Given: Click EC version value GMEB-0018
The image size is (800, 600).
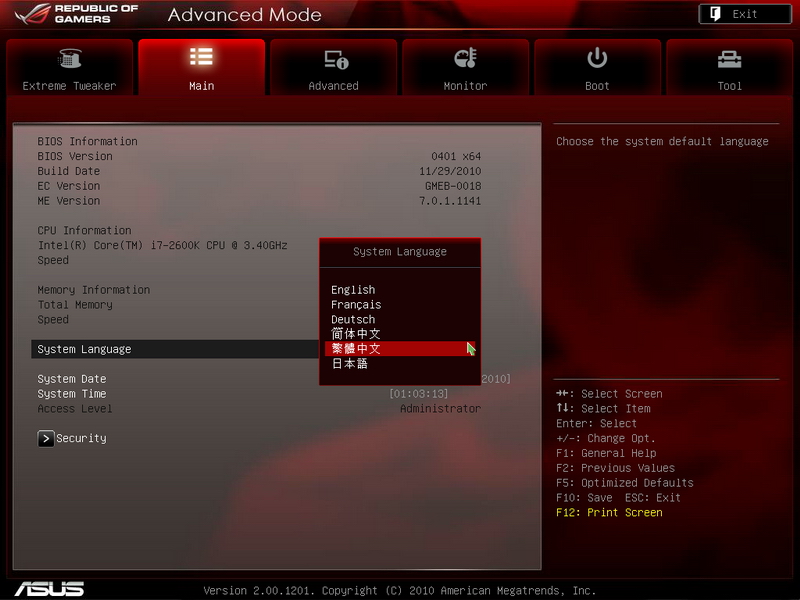Looking at the screenshot, I should click(453, 186).
